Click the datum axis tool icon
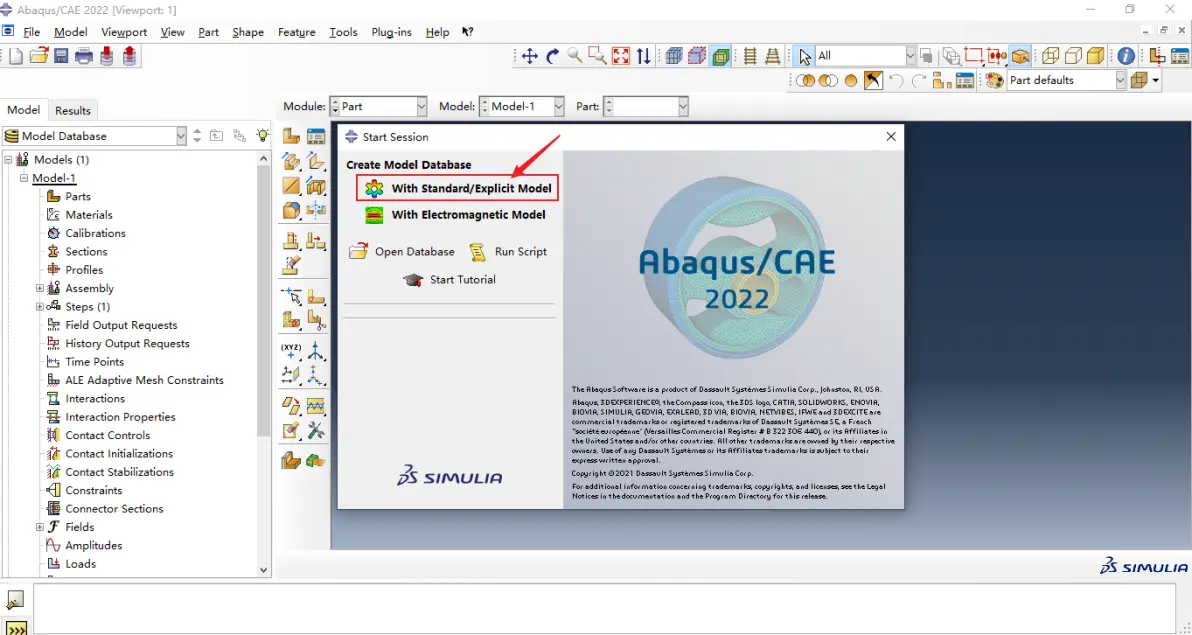Screen dimensions: 1192x635 pyautogui.click(x=315, y=351)
